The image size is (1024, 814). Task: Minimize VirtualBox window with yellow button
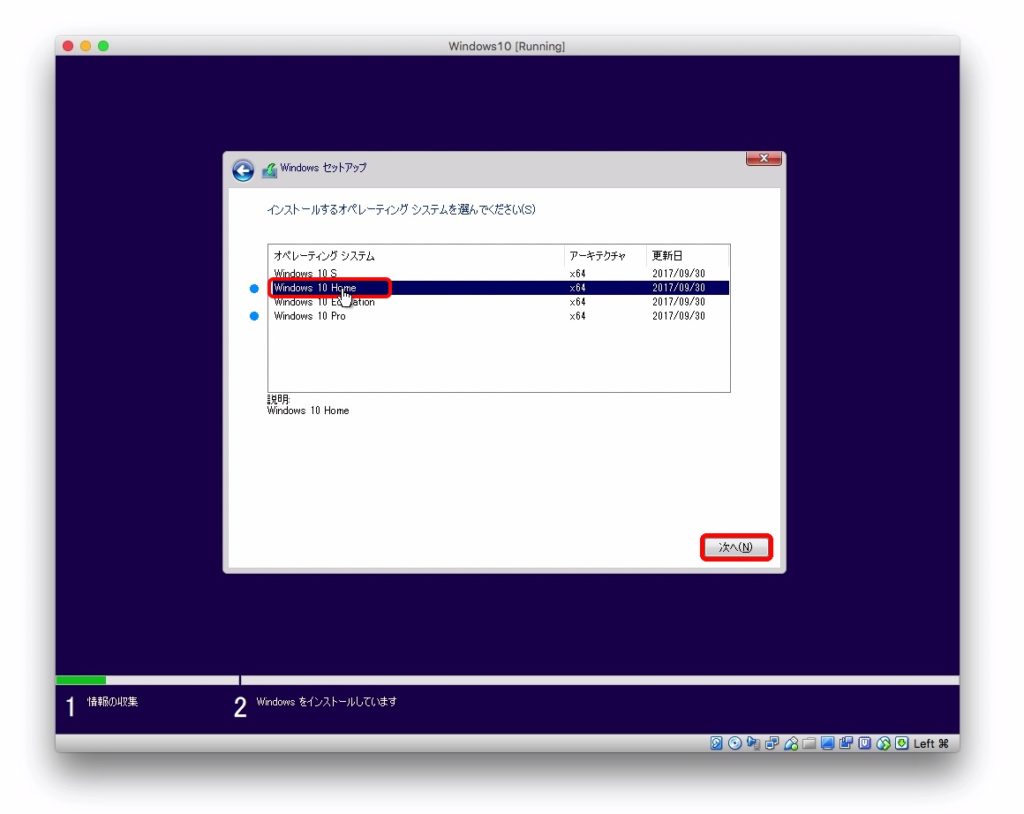pyautogui.click(x=86, y=46)
